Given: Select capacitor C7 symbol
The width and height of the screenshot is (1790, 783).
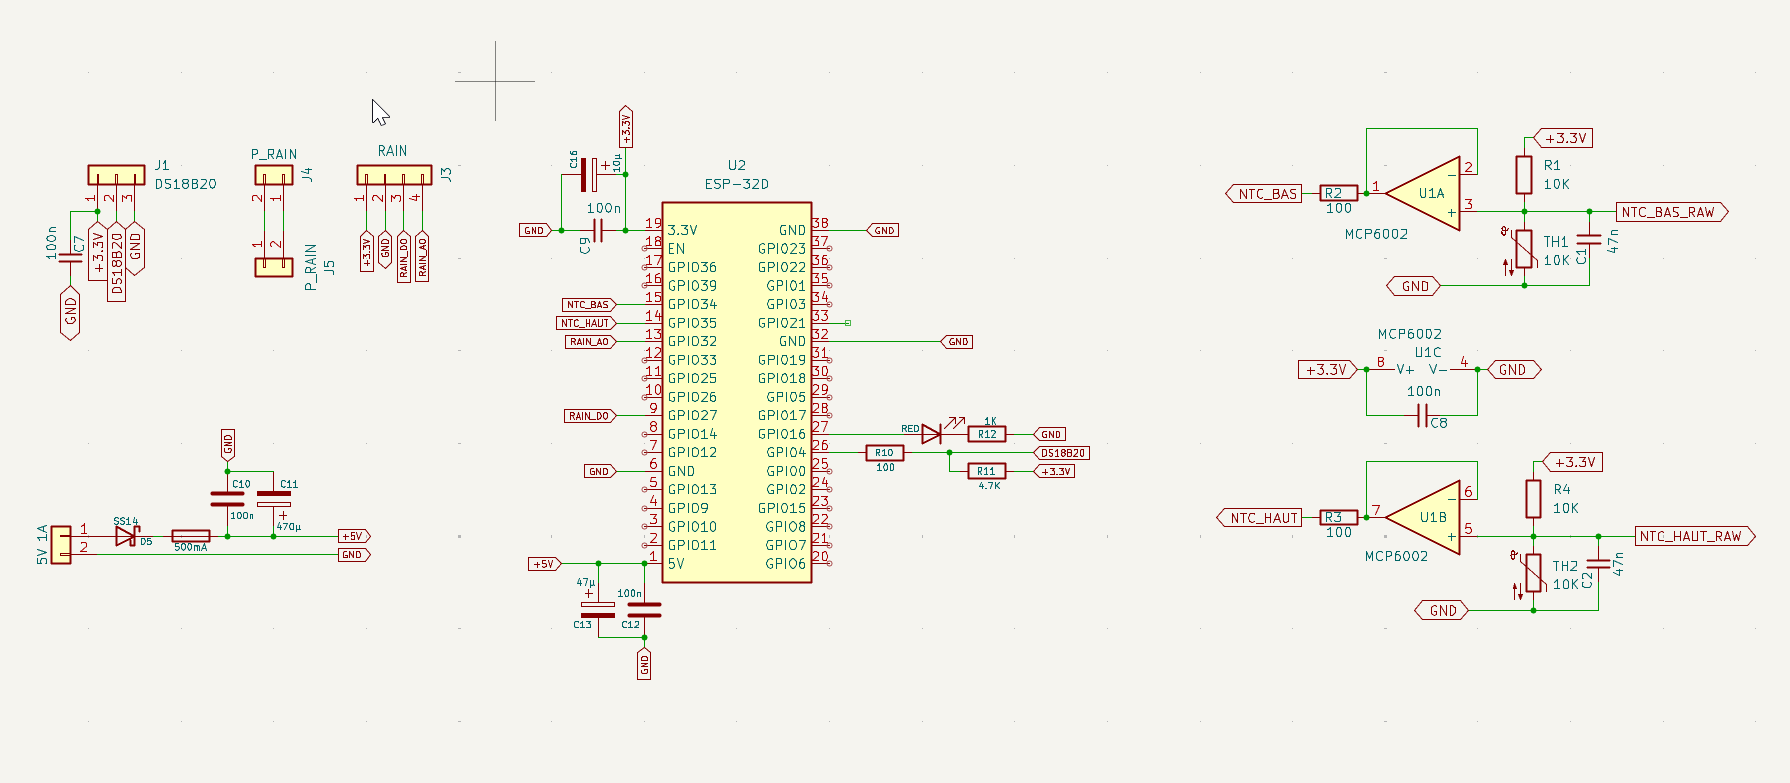Looking at the screenshot, I should pos(70,258).
